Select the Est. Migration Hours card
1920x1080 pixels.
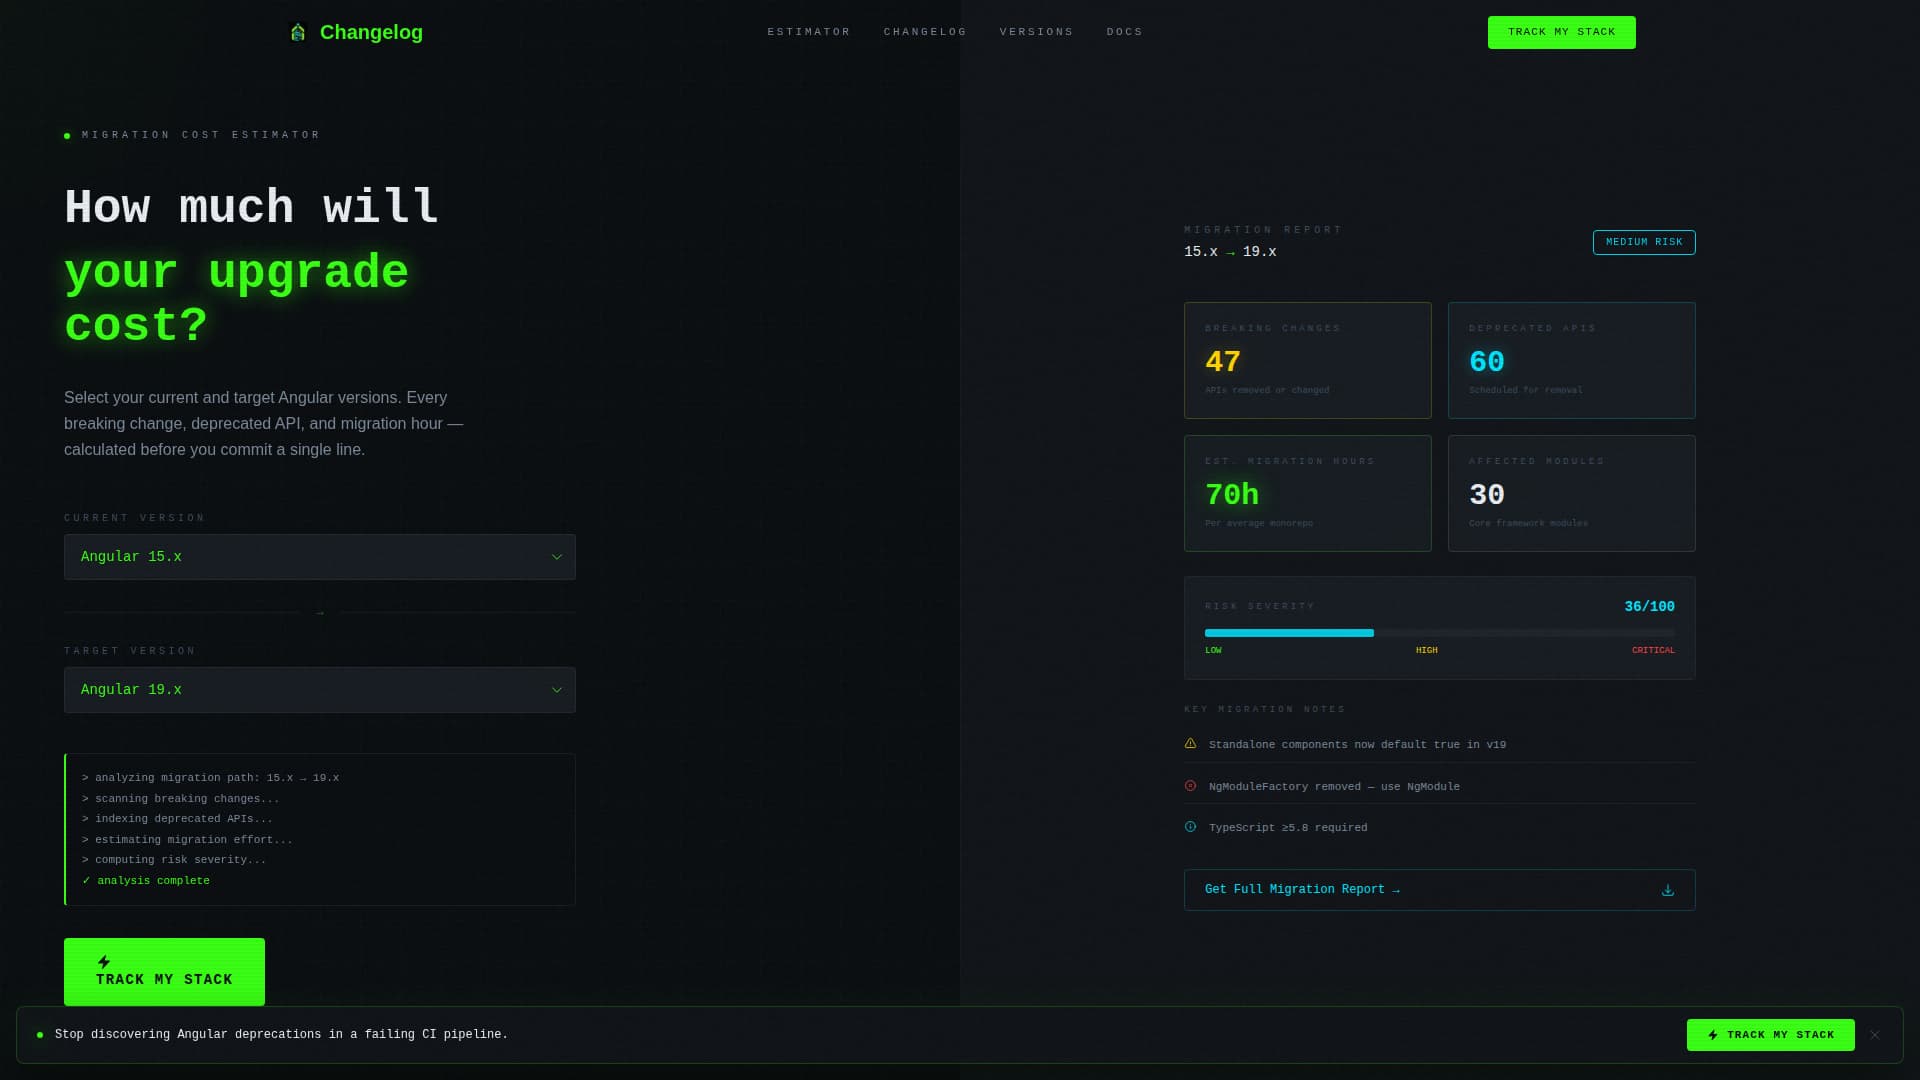point(1307,493)
